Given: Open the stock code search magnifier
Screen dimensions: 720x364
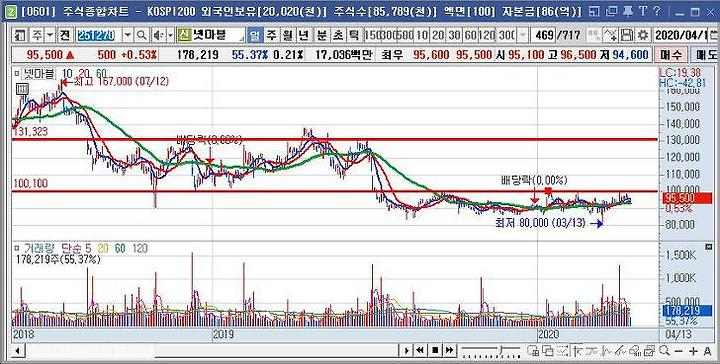Looking at the screenshot, I should click(x=141, y=35).
